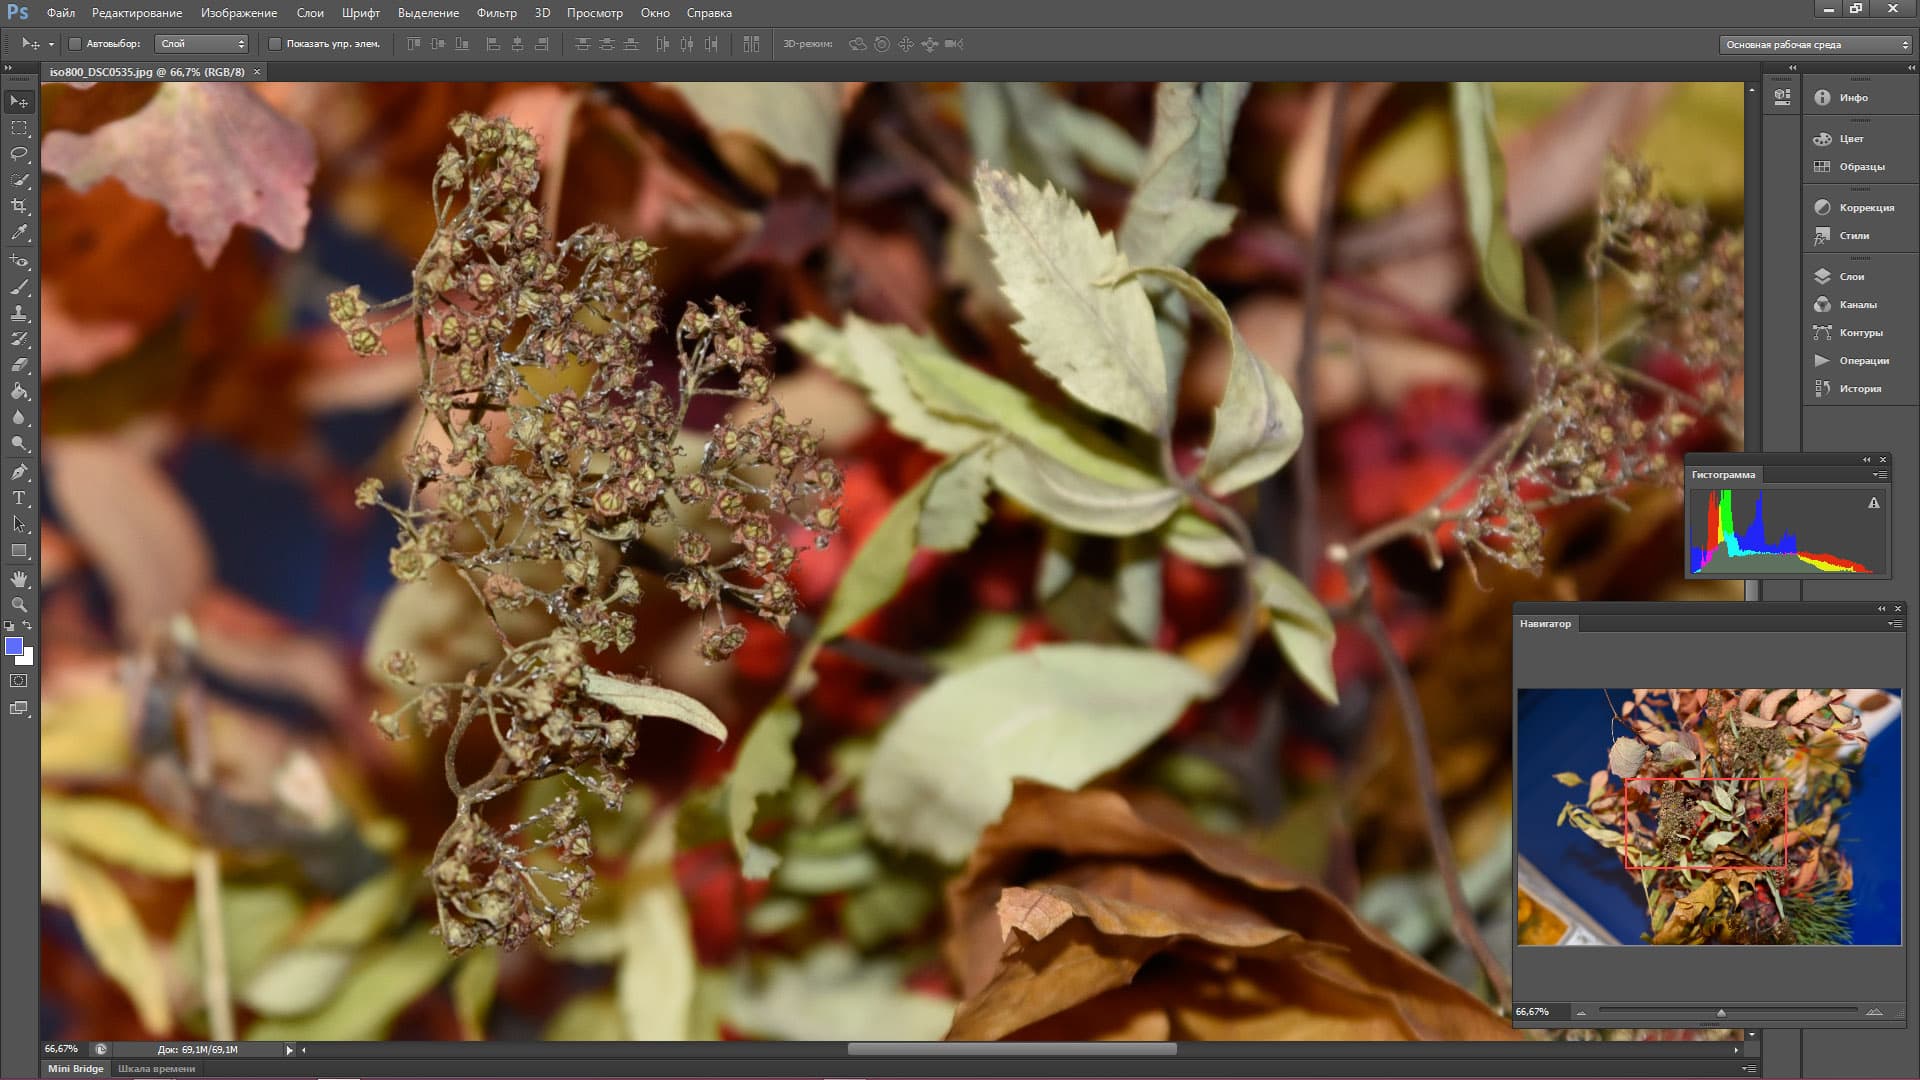Open the Mini Bridge tab

click(76, 1068)
